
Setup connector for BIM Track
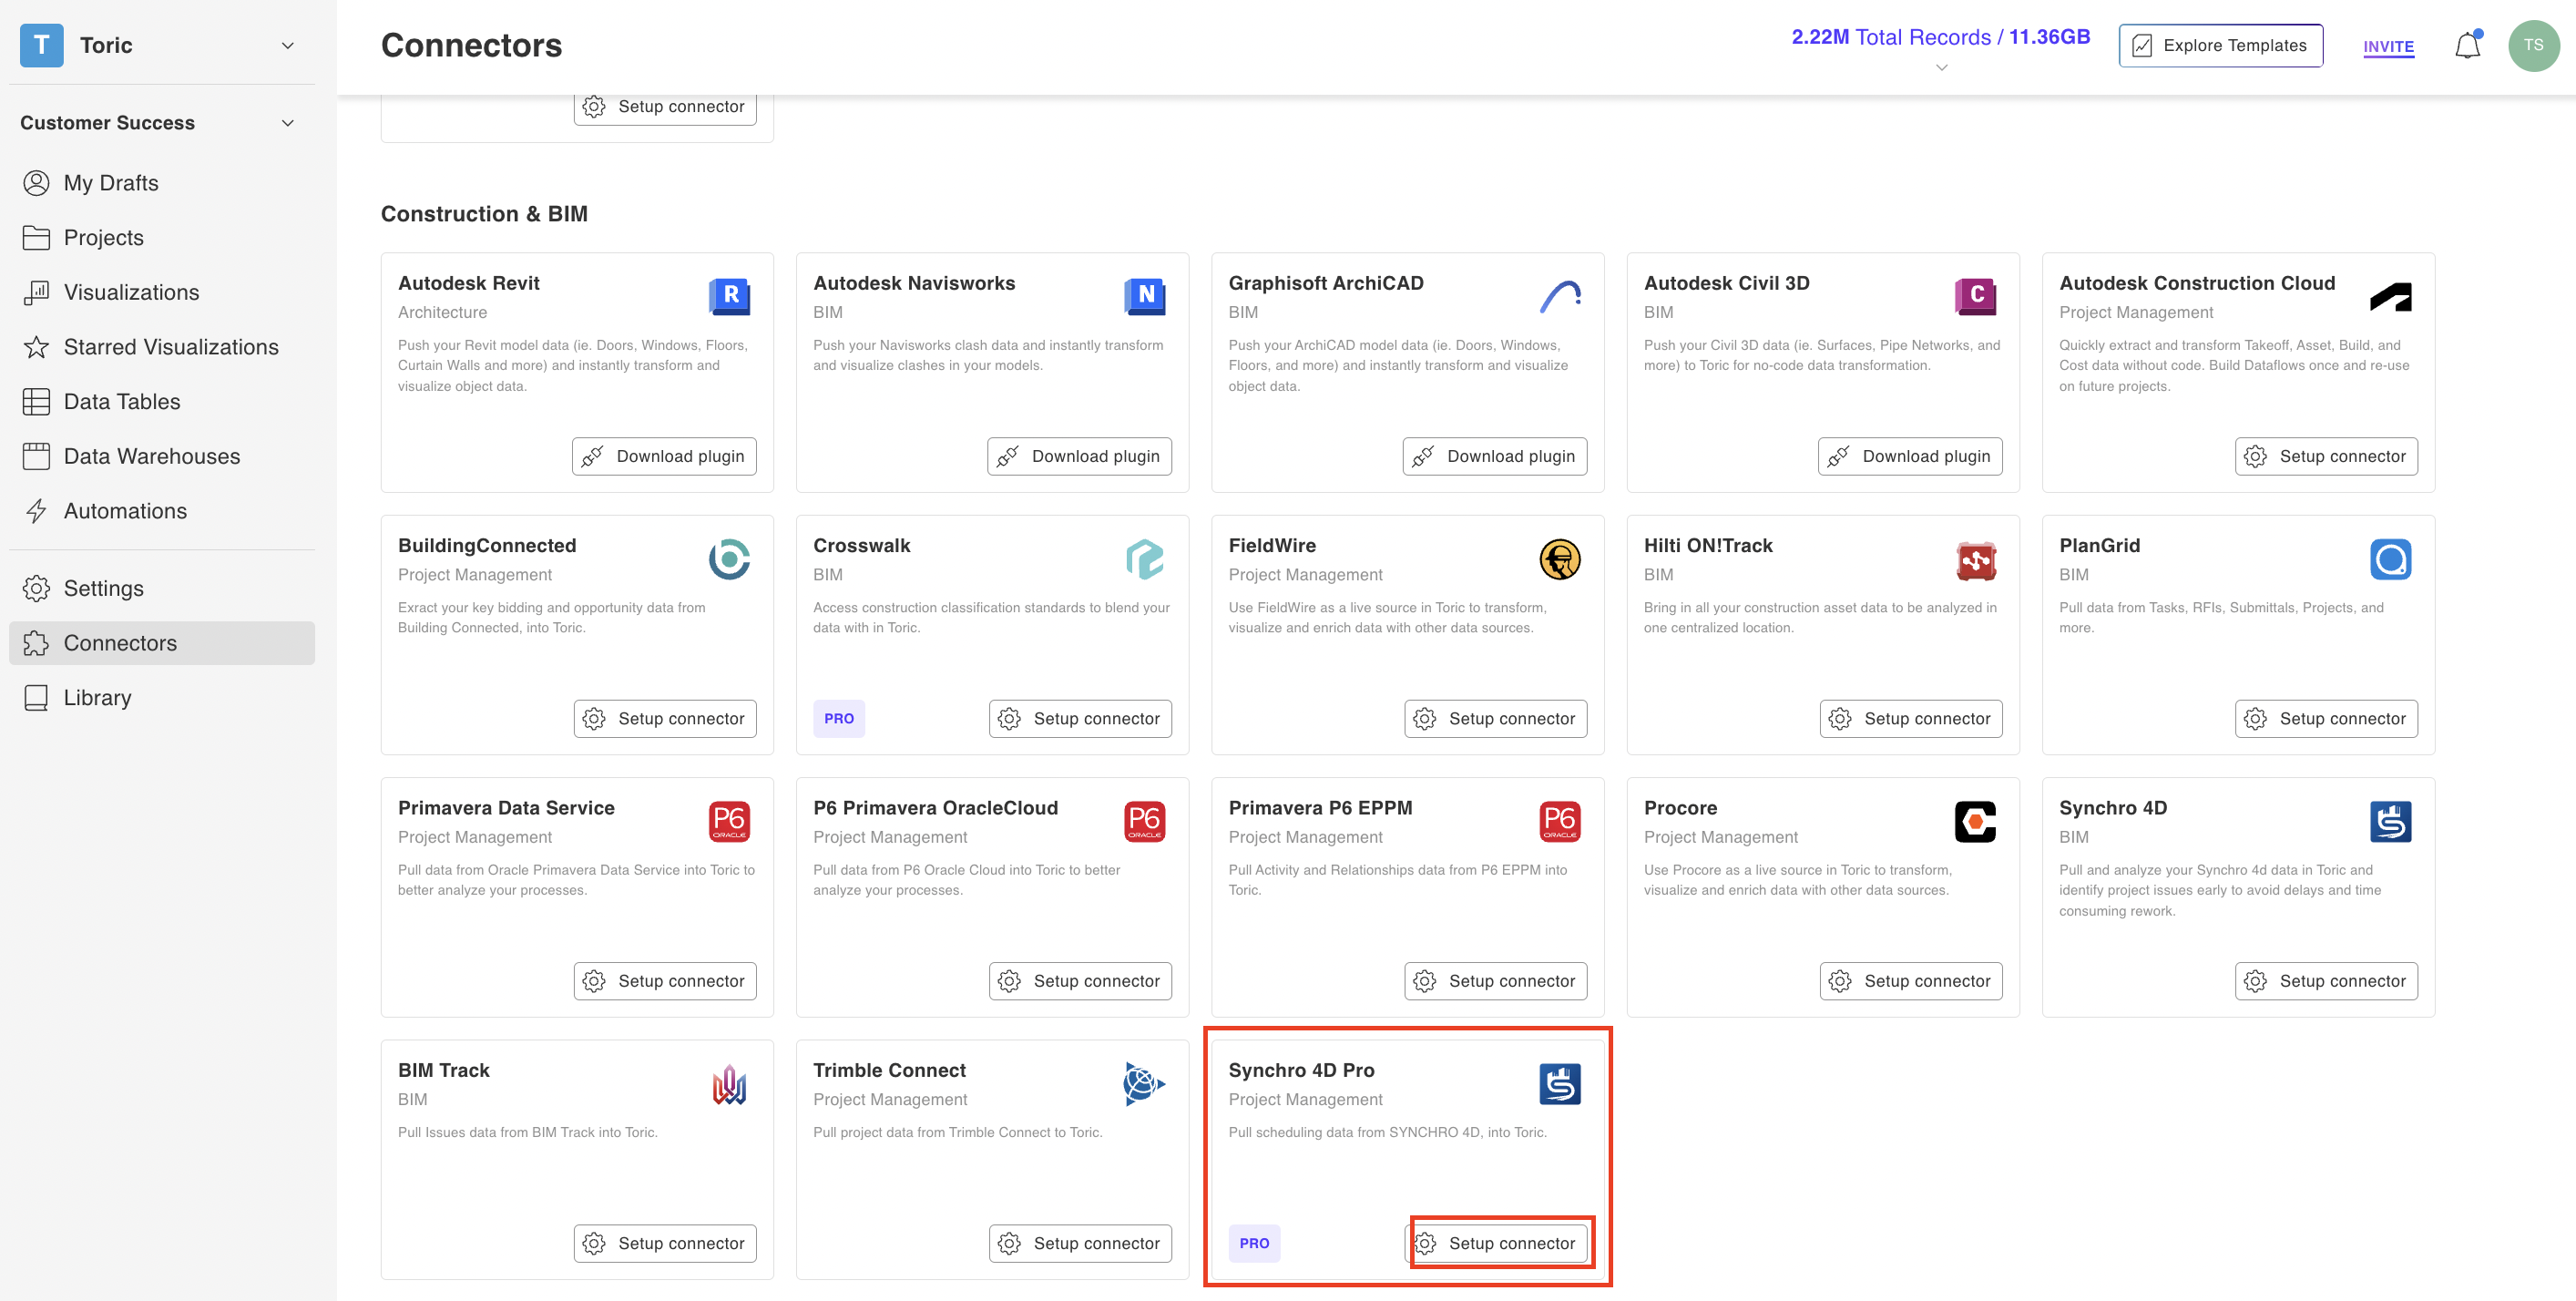(x=665, y=1243)
